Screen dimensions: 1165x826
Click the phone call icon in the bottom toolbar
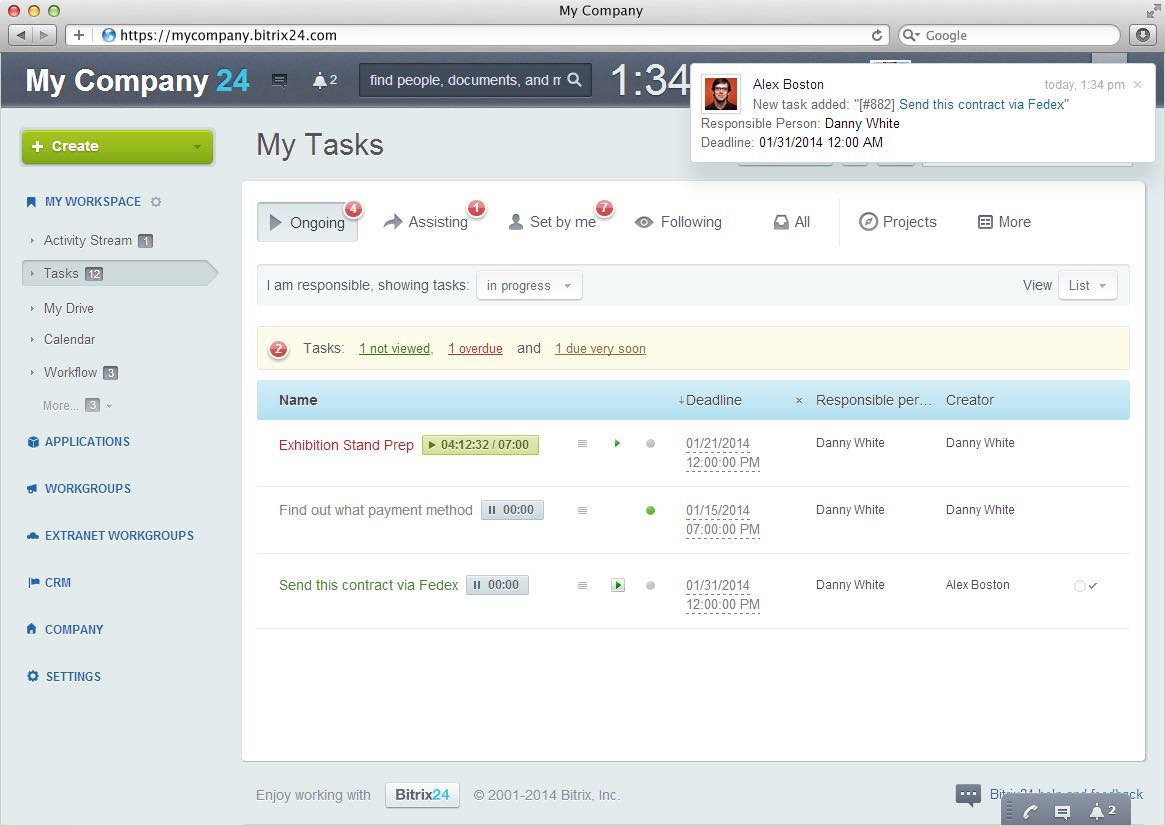[1029, 811]
